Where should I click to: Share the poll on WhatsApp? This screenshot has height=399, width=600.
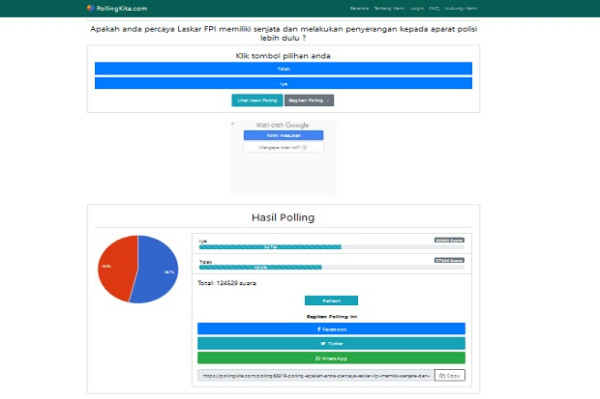[x=331, y=358]
